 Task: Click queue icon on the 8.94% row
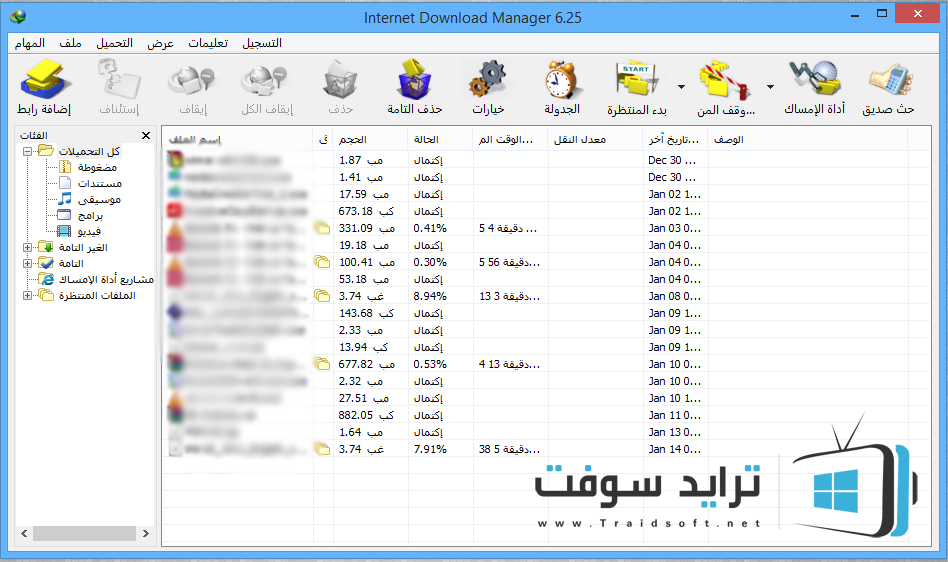click(322, 296)
